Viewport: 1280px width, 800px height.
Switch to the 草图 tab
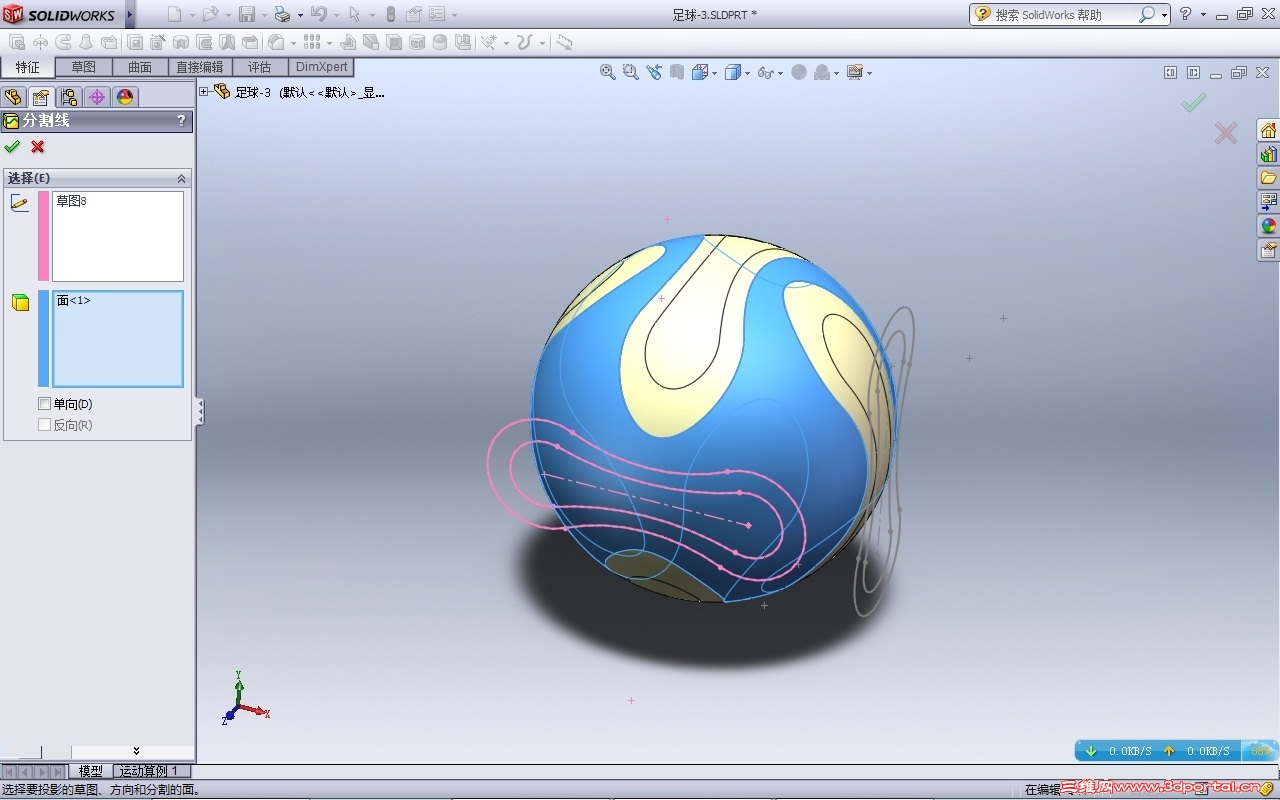pyautogui.click(x=84, y=67)
